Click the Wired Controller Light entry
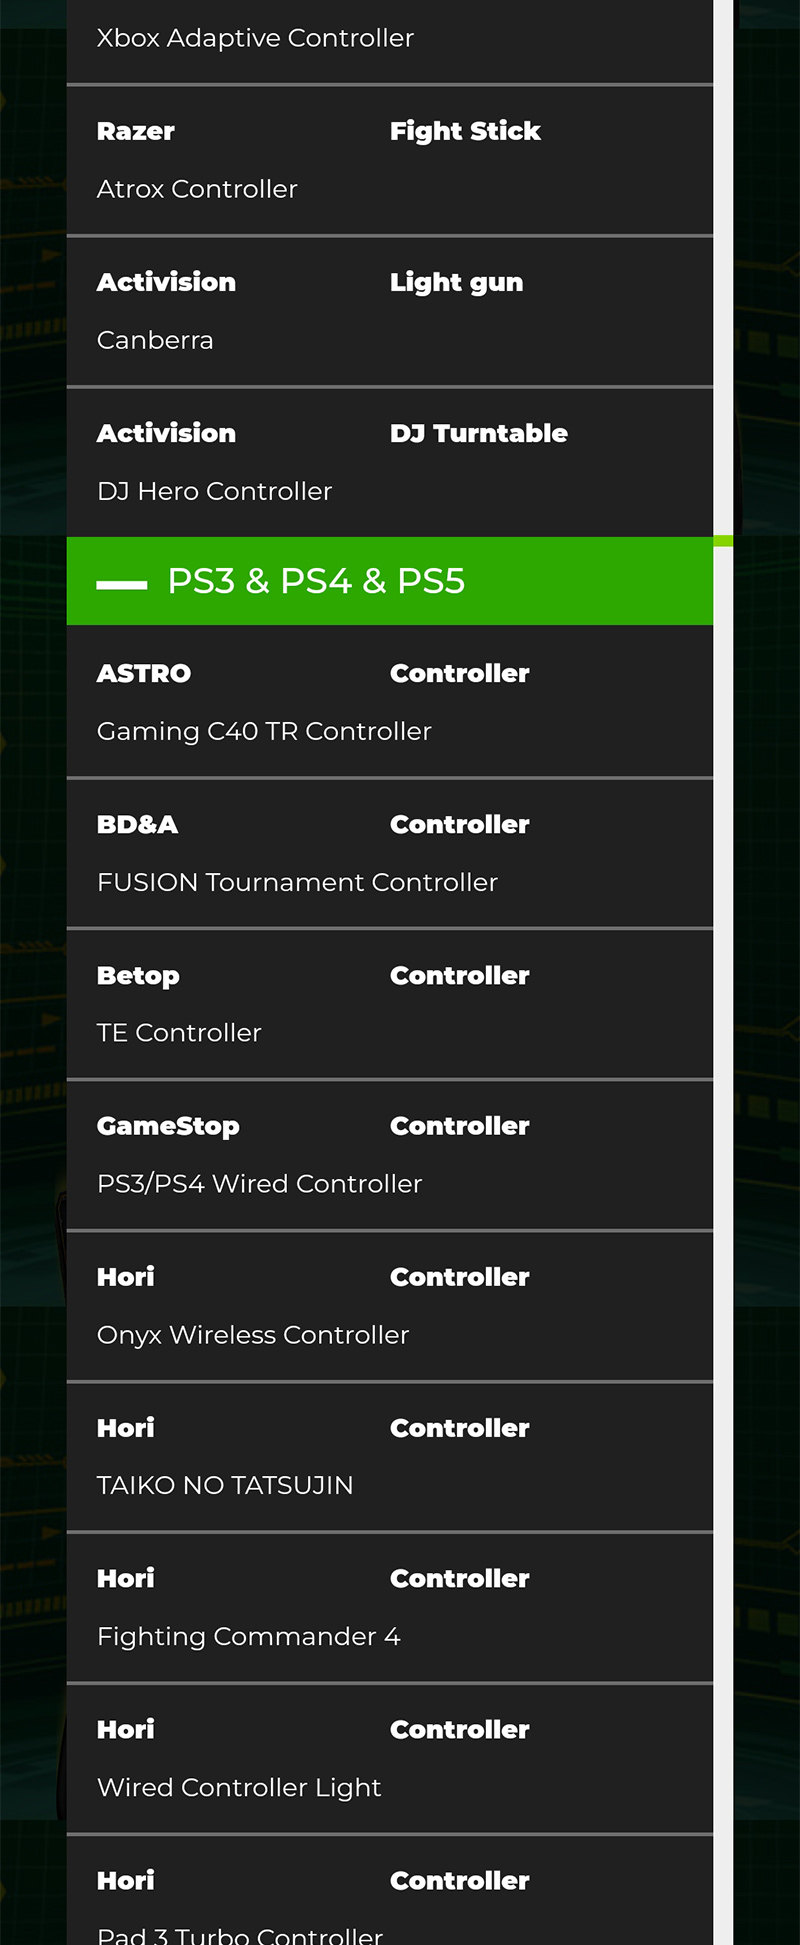 coord(239,1787)
